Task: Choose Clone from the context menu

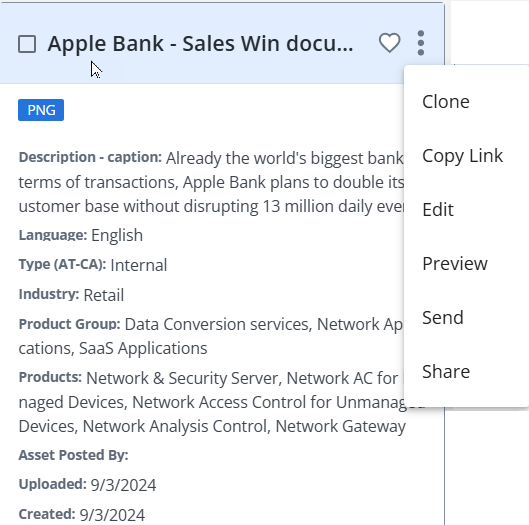Action: (446, 102)
